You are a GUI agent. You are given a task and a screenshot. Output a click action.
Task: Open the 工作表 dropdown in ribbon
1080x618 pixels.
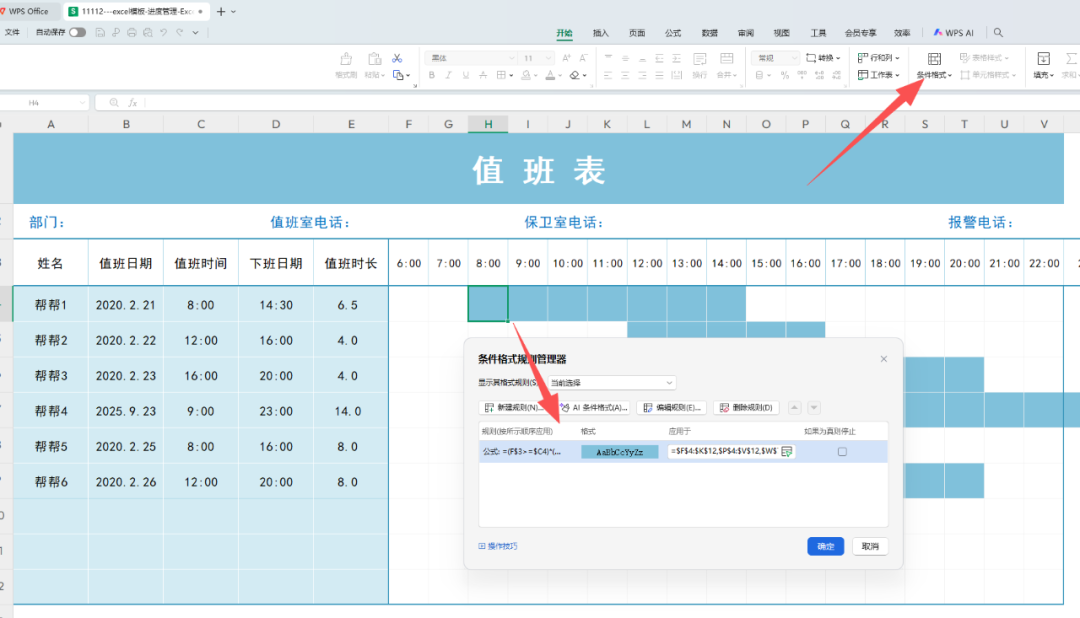[880, 75]
